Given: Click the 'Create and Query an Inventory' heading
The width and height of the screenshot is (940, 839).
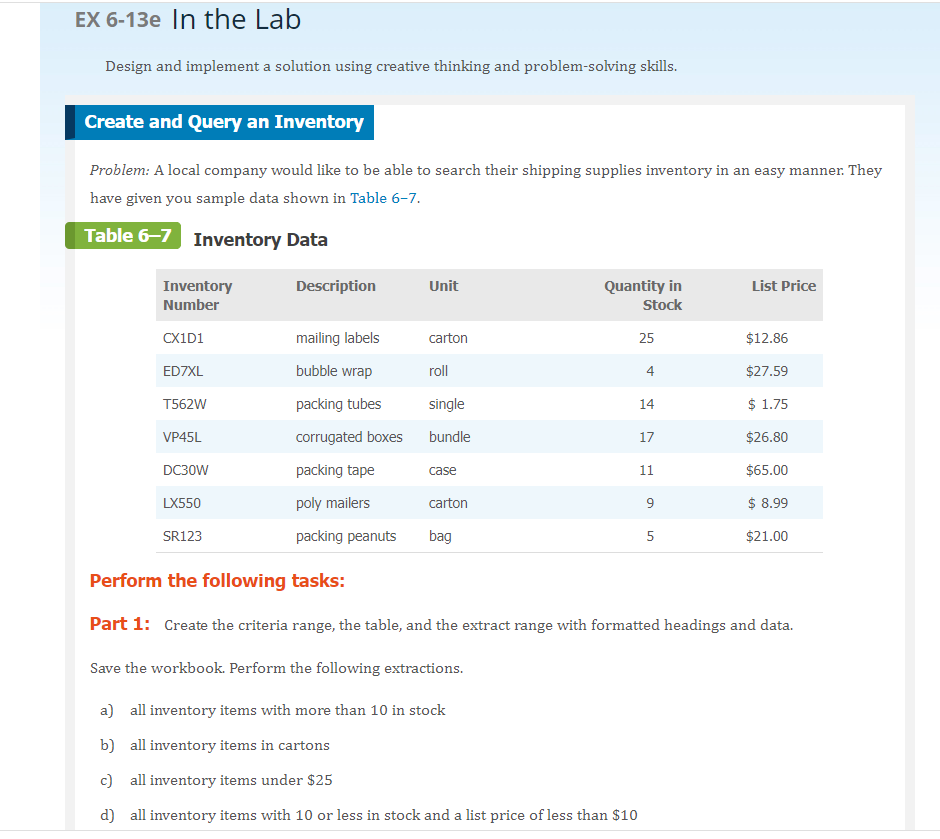Looking at the screenshot, I should [224, 122].
